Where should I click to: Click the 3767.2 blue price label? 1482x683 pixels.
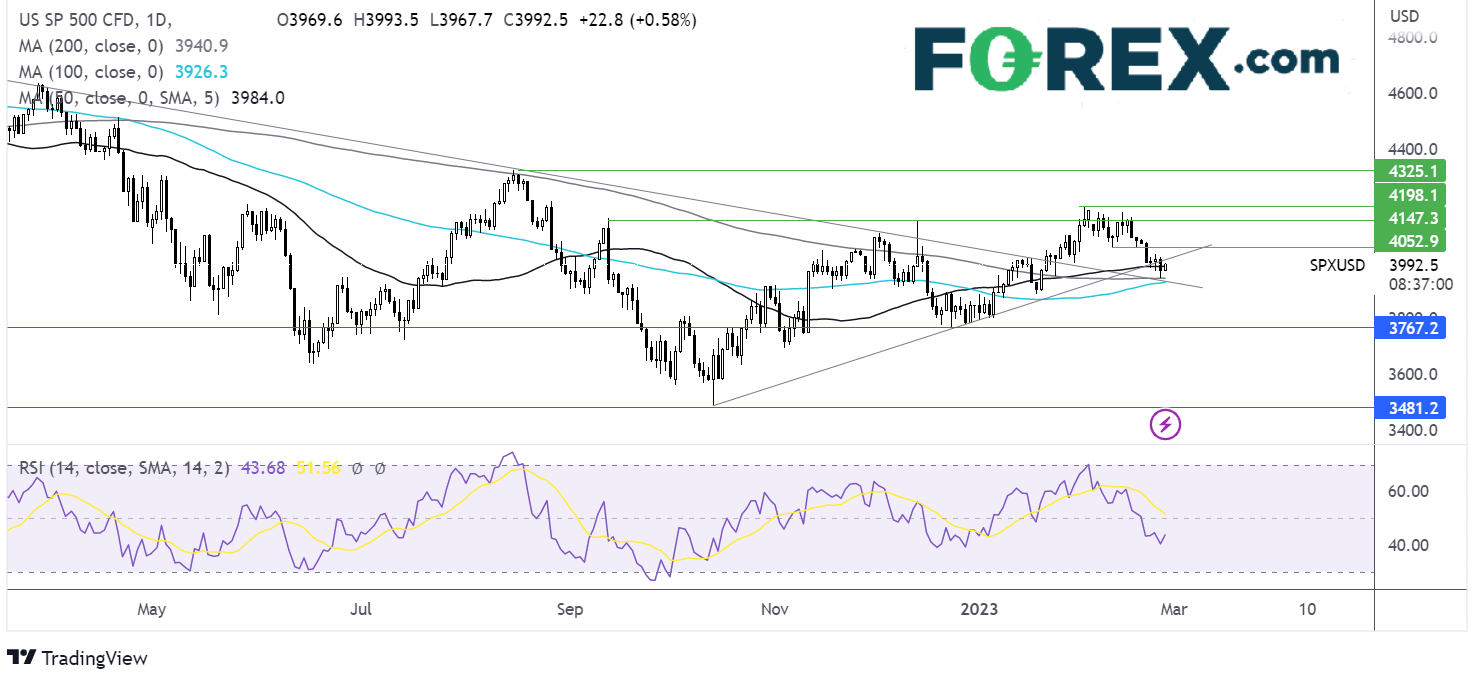pyautogui.click(x=1410, y=327)
